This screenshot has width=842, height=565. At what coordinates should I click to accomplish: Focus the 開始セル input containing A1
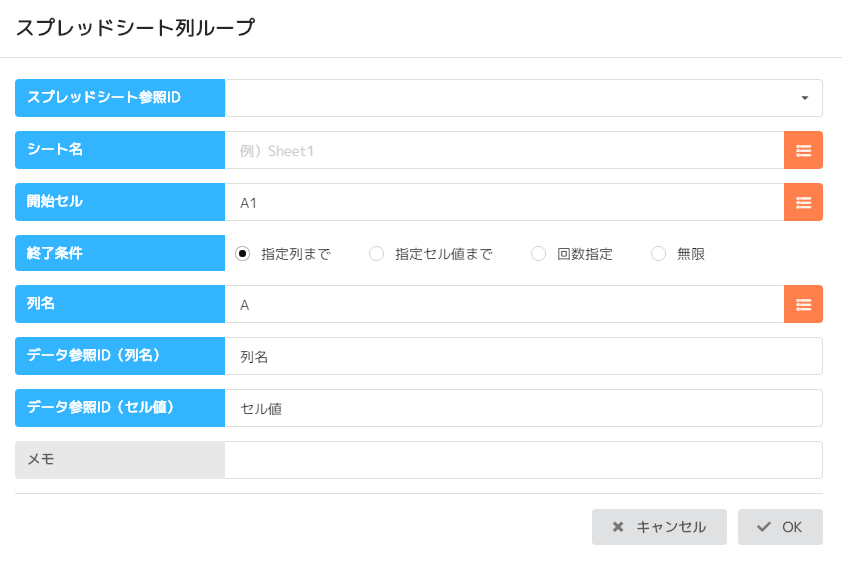point(503,202)
